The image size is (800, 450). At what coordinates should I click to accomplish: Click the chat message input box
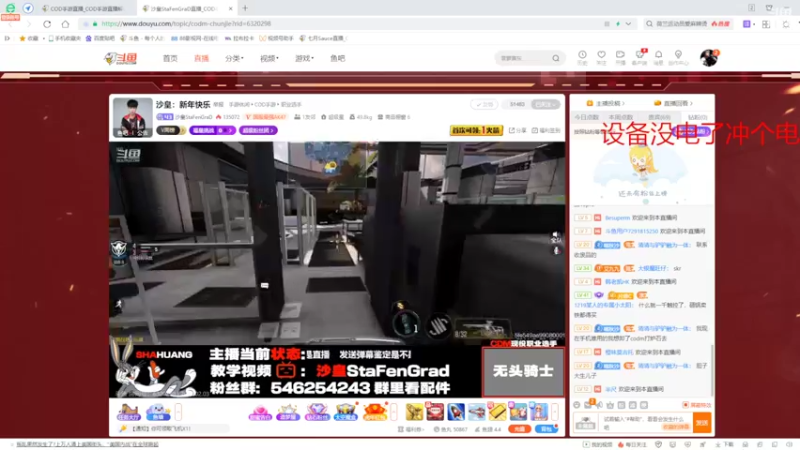646,422
